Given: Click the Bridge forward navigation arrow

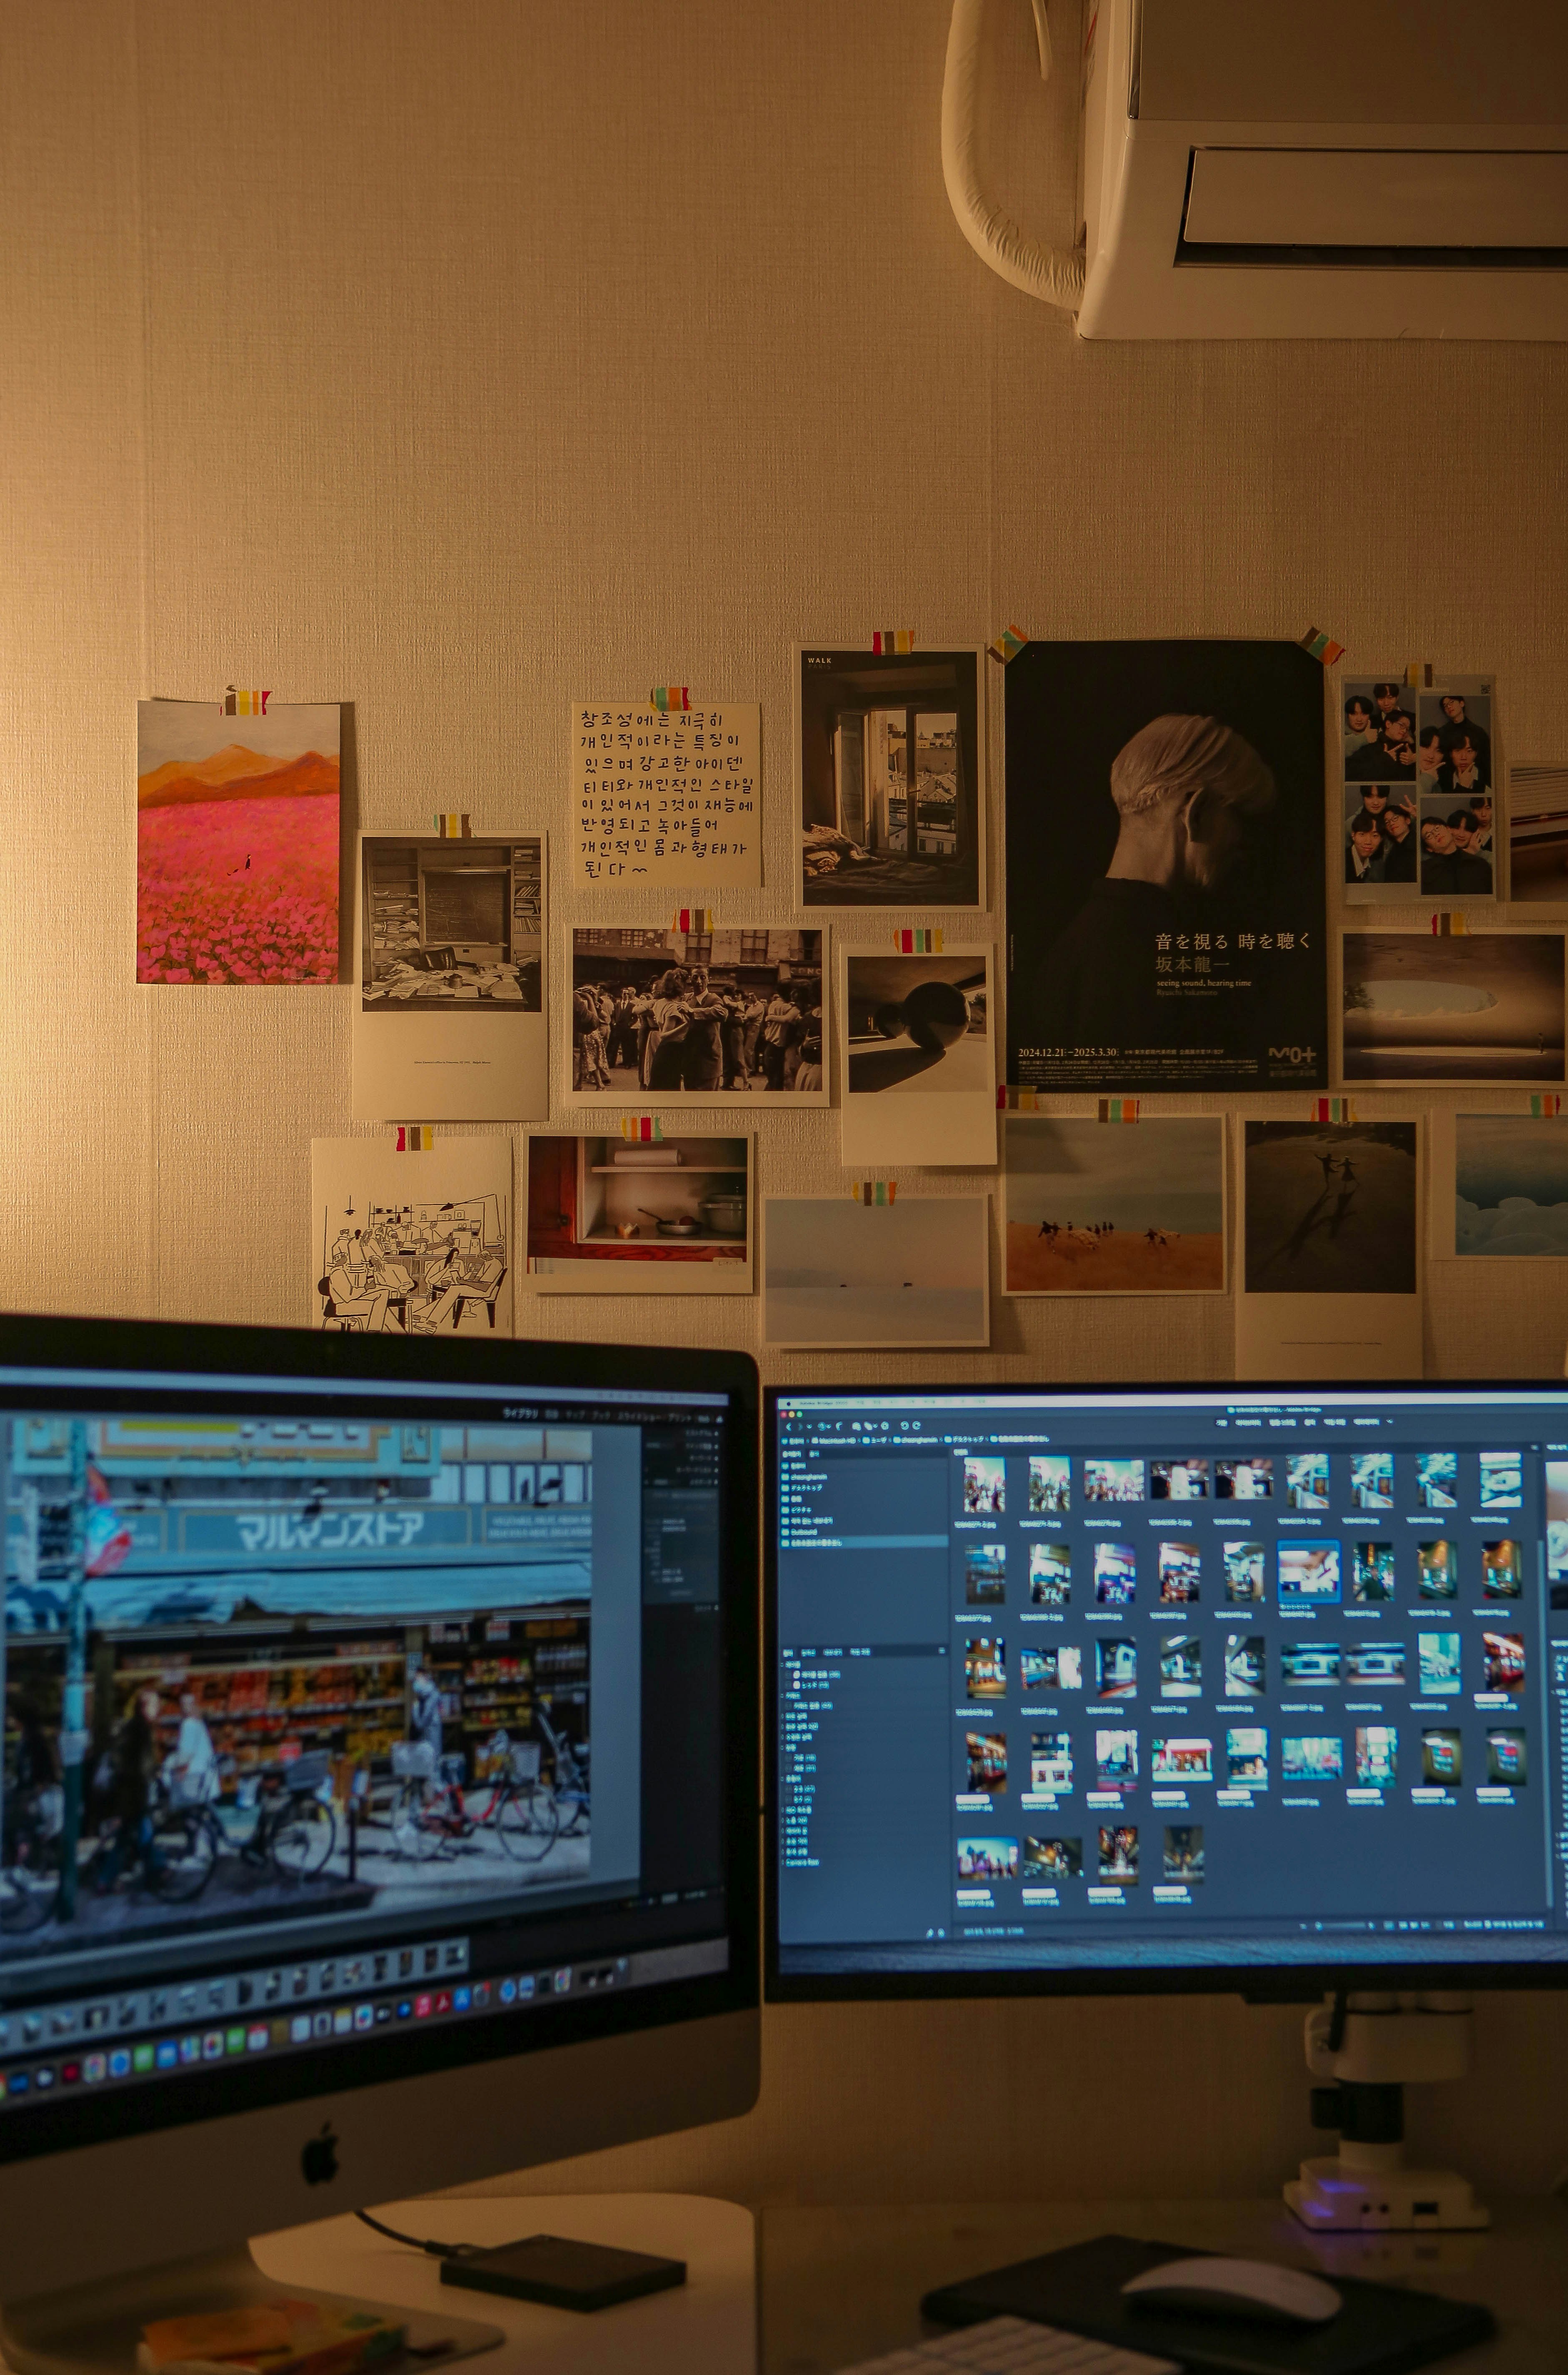Looking at the screenshot, I should click(800, 1426).
